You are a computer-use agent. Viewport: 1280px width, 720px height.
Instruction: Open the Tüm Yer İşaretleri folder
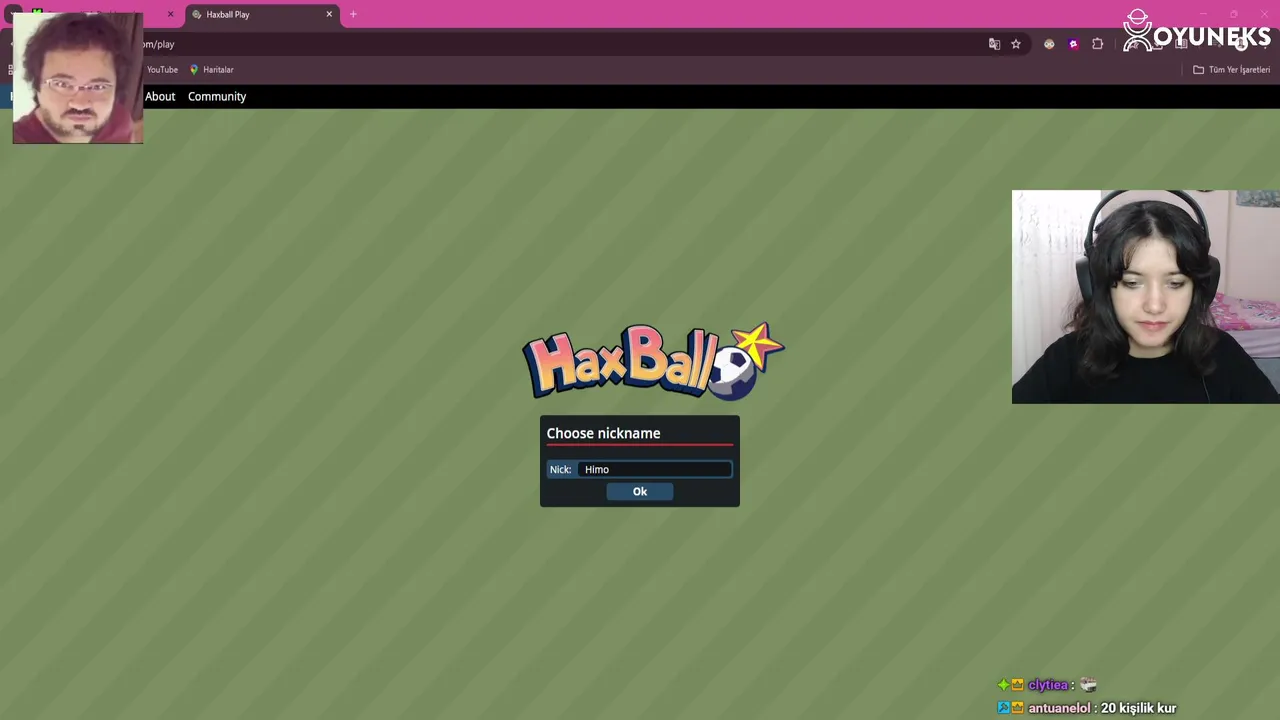[1231, 70]
